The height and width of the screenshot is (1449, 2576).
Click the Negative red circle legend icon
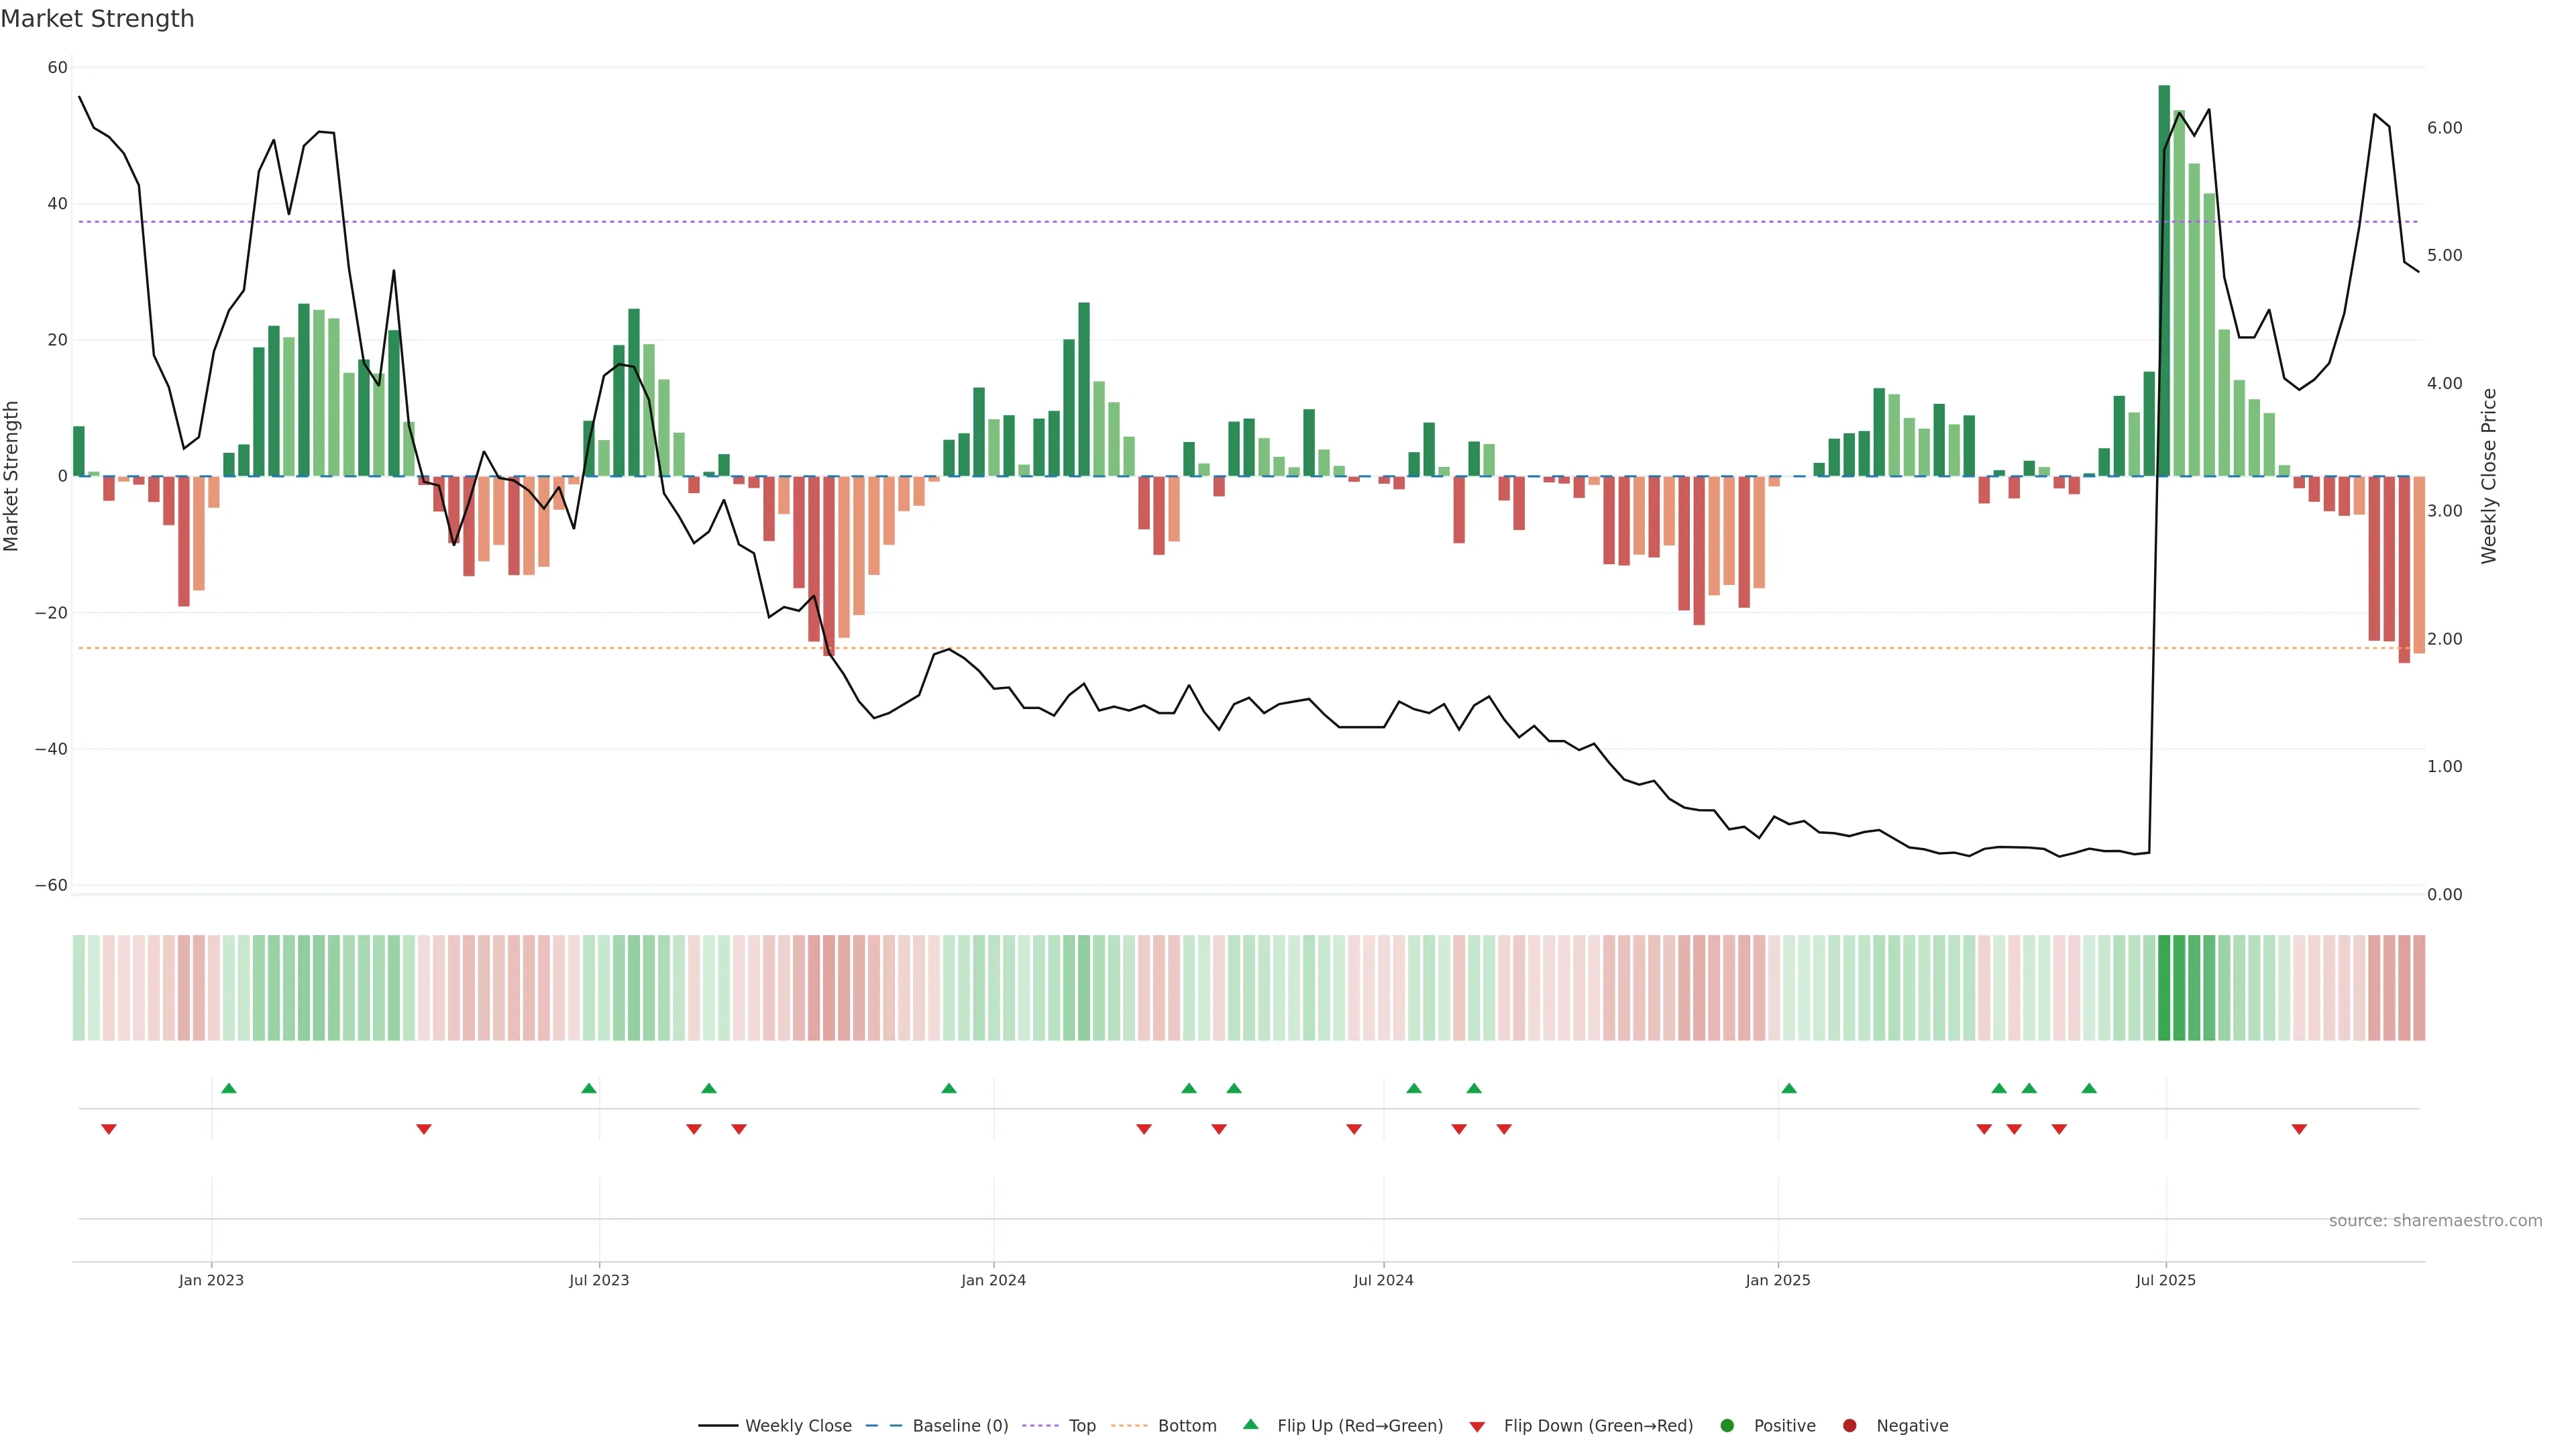coord(1849,1426)
